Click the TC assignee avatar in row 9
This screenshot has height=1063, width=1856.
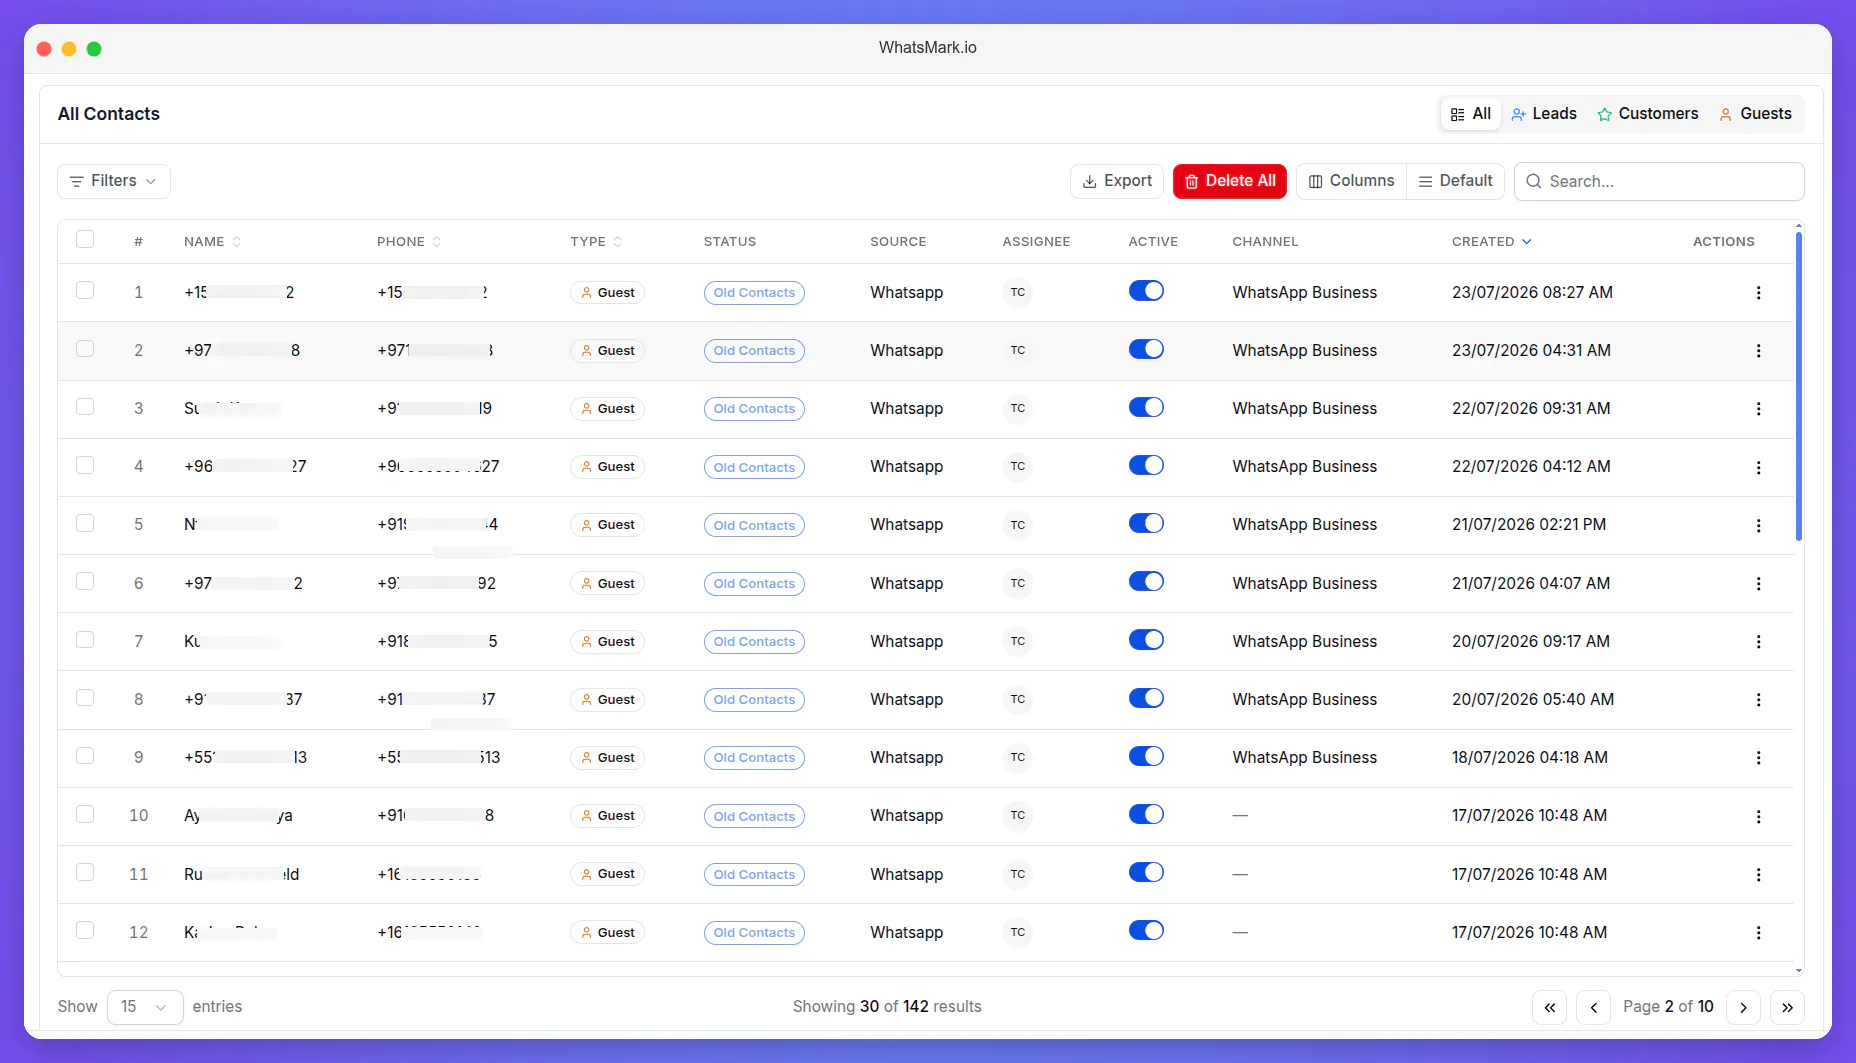pos(1017,757)
